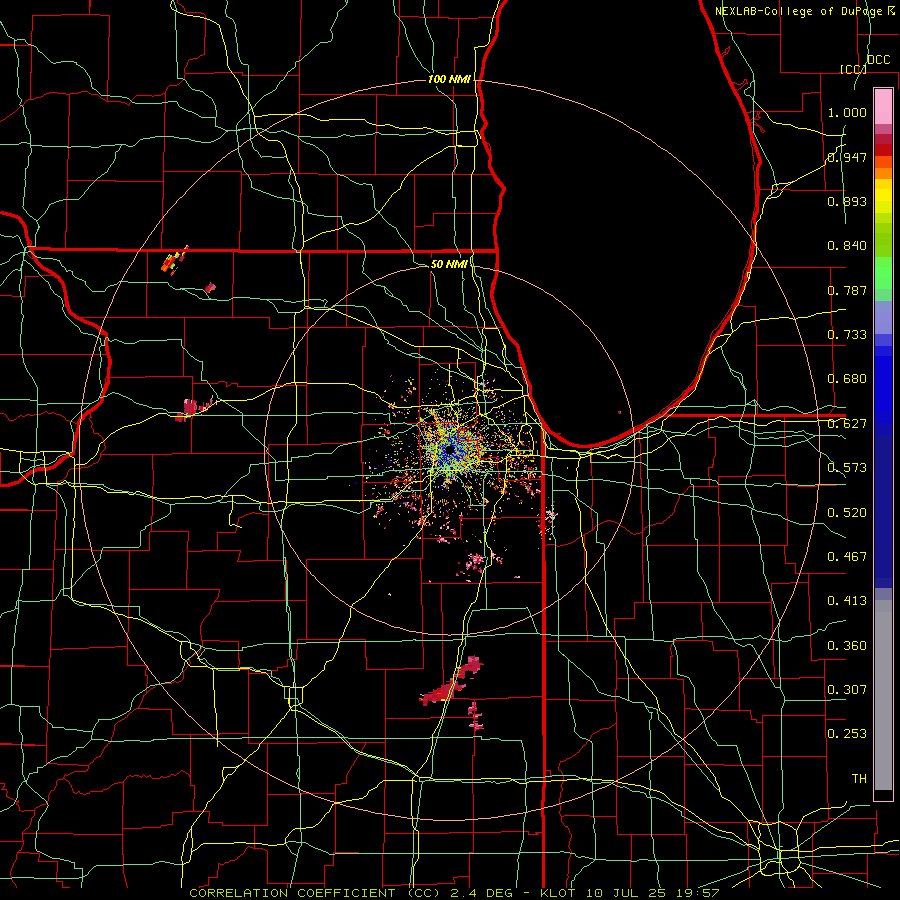900x900 pixels.
Task: Click the [CC] legend heading
Action: click(853, 69)
